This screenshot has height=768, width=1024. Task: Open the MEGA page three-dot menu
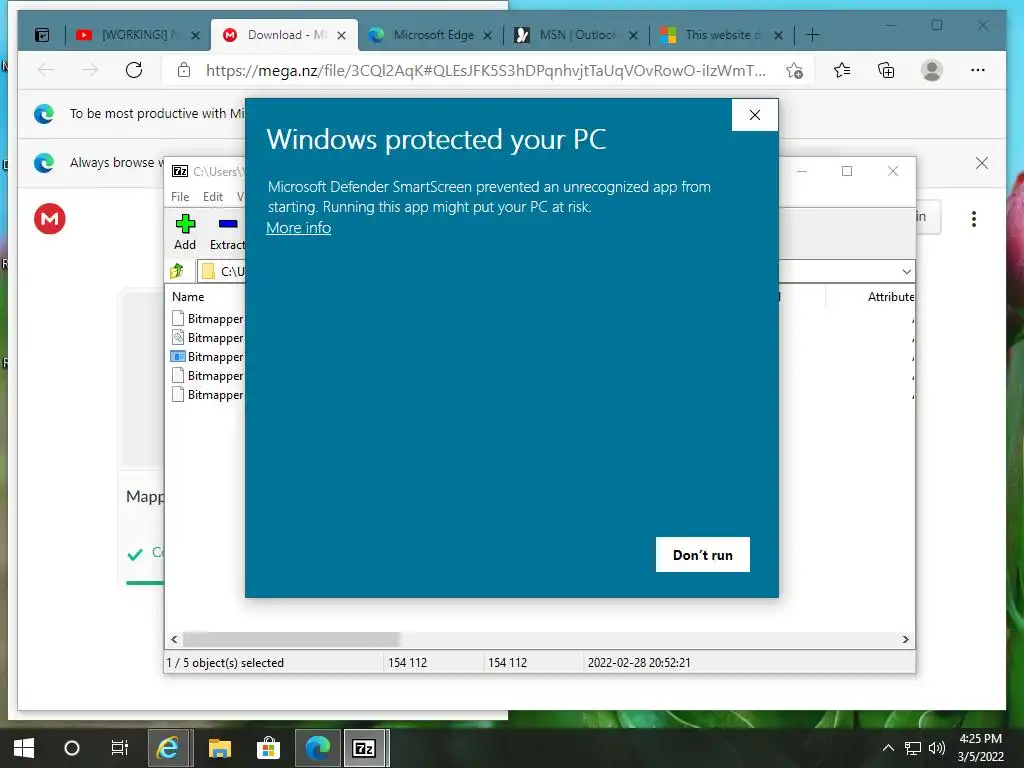[x=974, y=219]
